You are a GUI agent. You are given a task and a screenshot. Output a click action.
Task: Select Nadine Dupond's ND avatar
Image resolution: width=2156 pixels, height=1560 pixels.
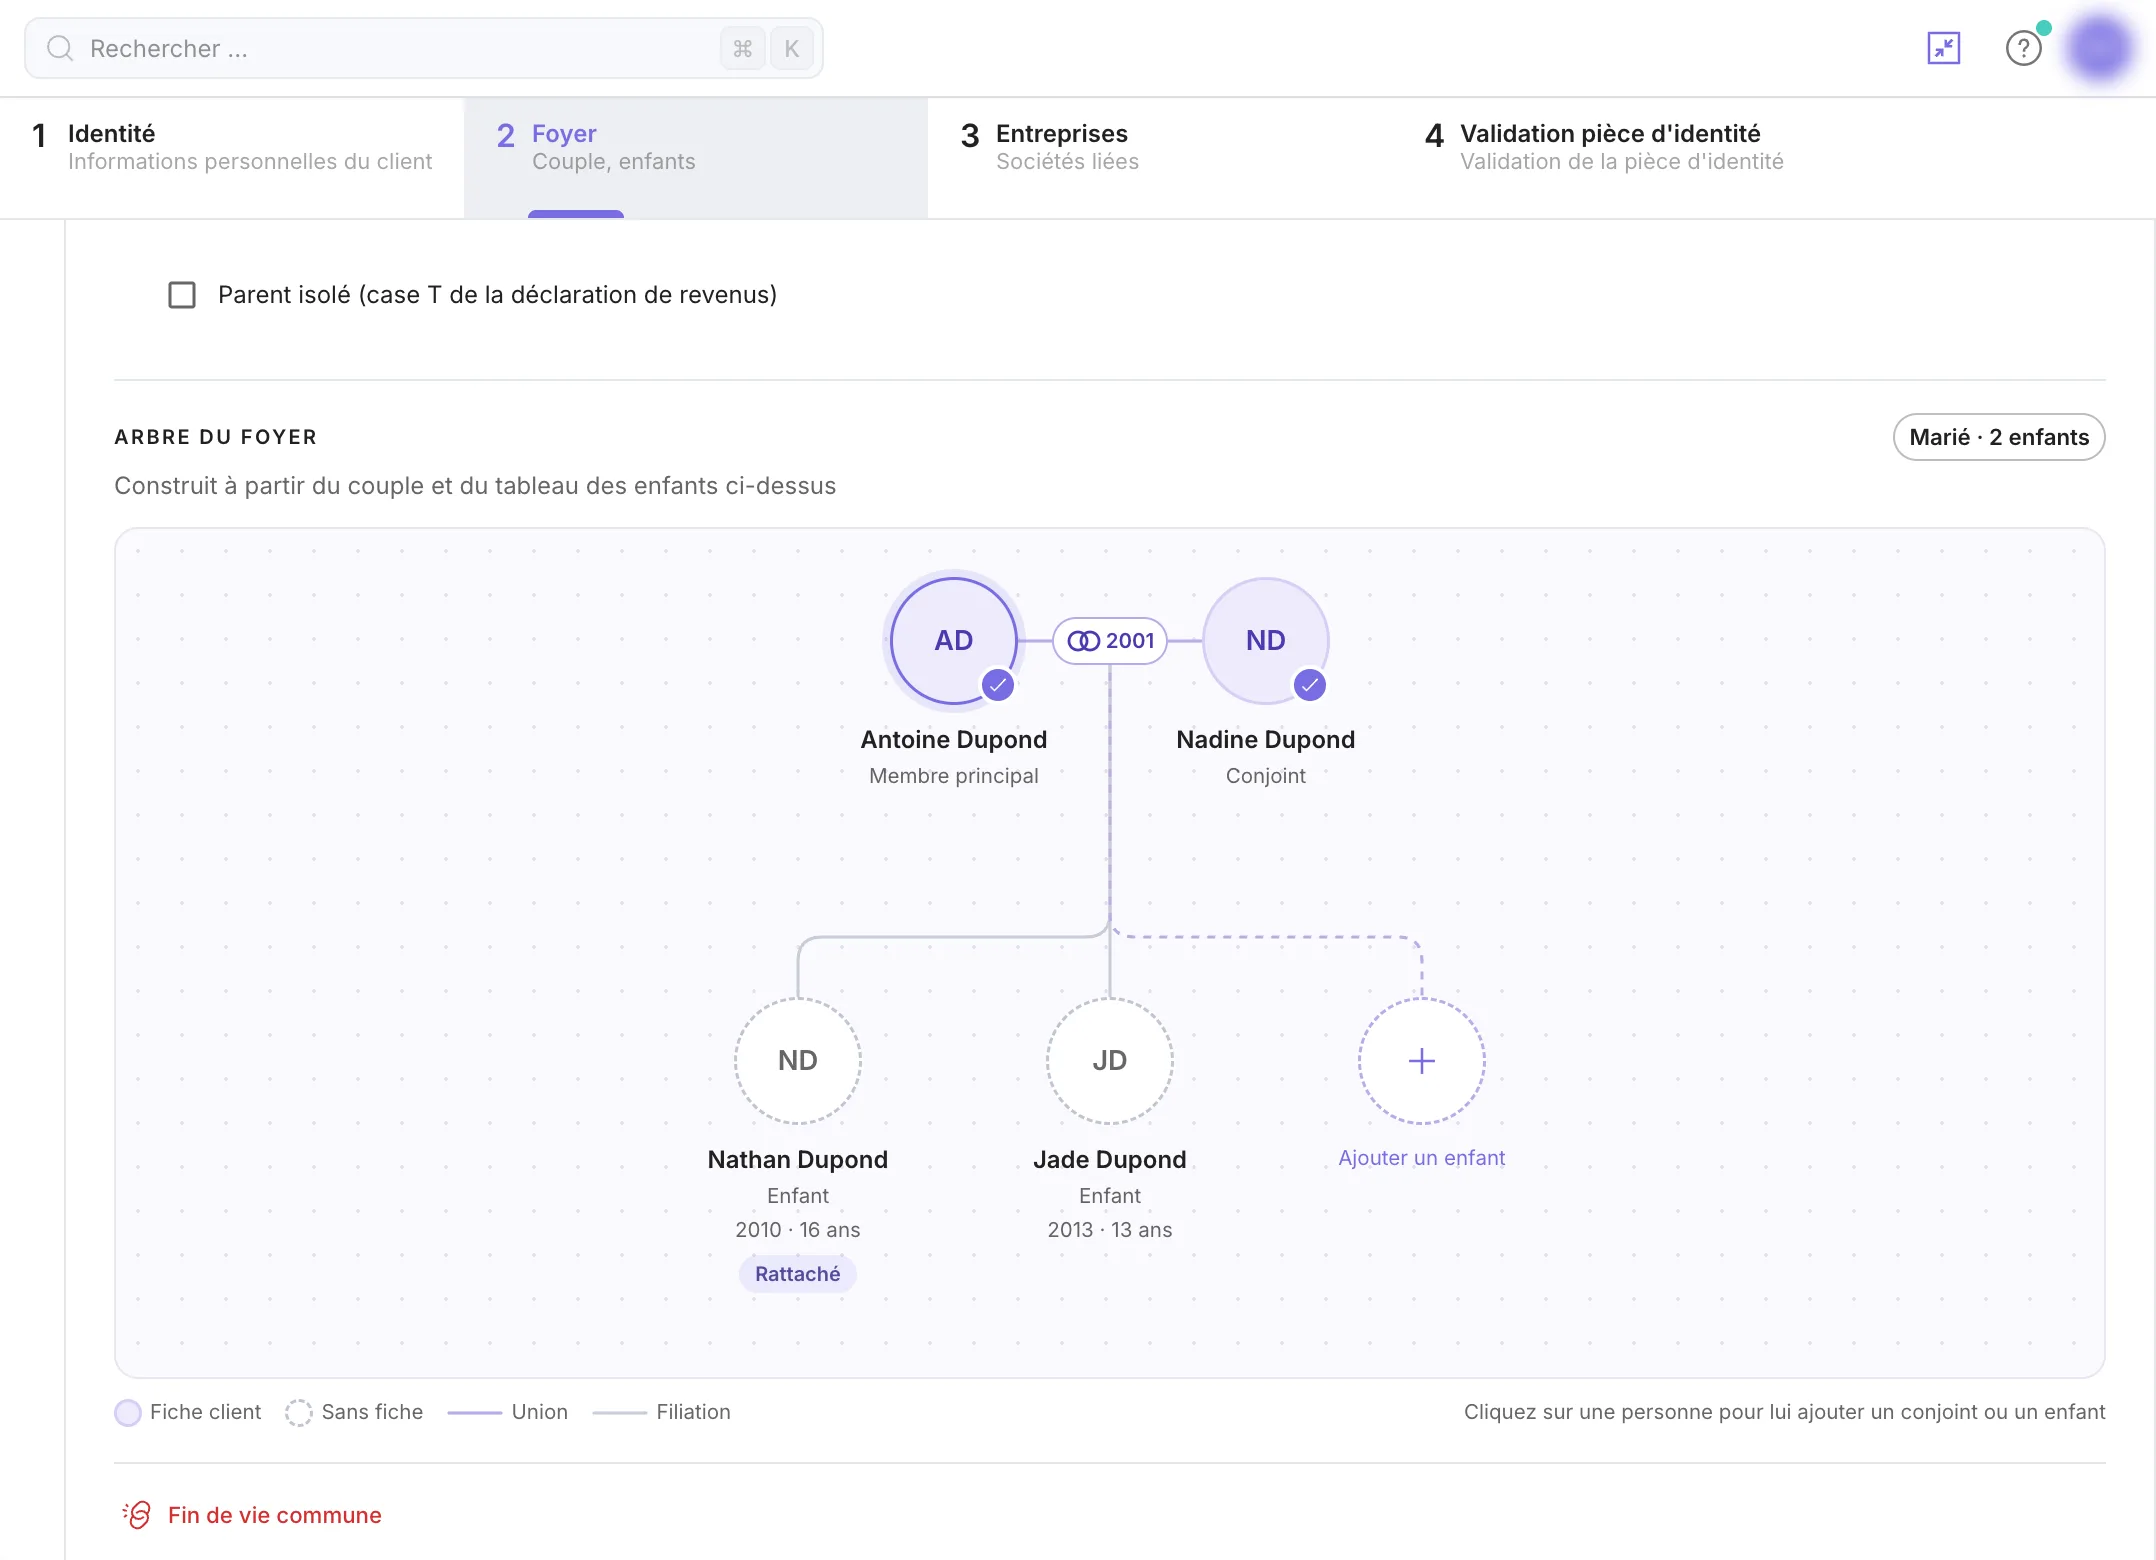[1265, 640]
